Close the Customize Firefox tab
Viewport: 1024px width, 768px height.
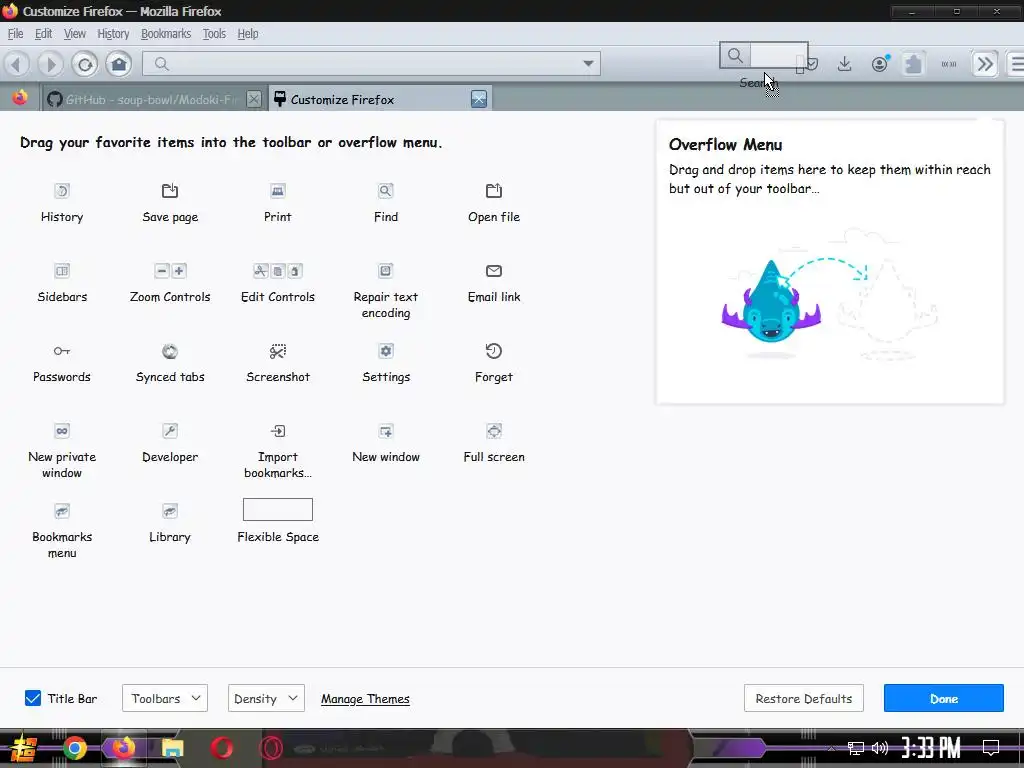pos(479,99)
